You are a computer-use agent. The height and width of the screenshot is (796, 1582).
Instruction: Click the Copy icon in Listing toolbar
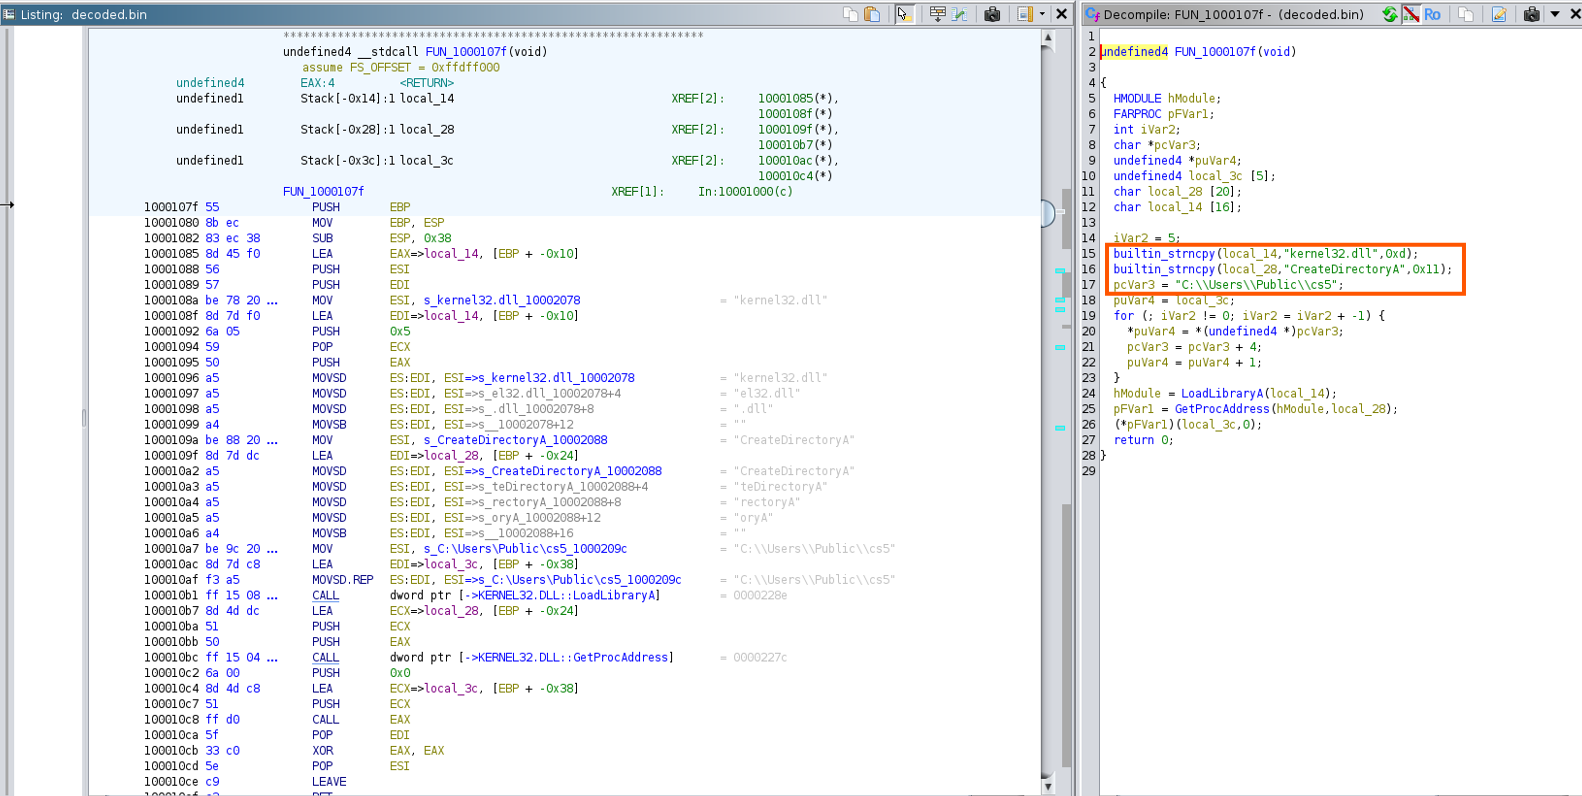[850, 14]
